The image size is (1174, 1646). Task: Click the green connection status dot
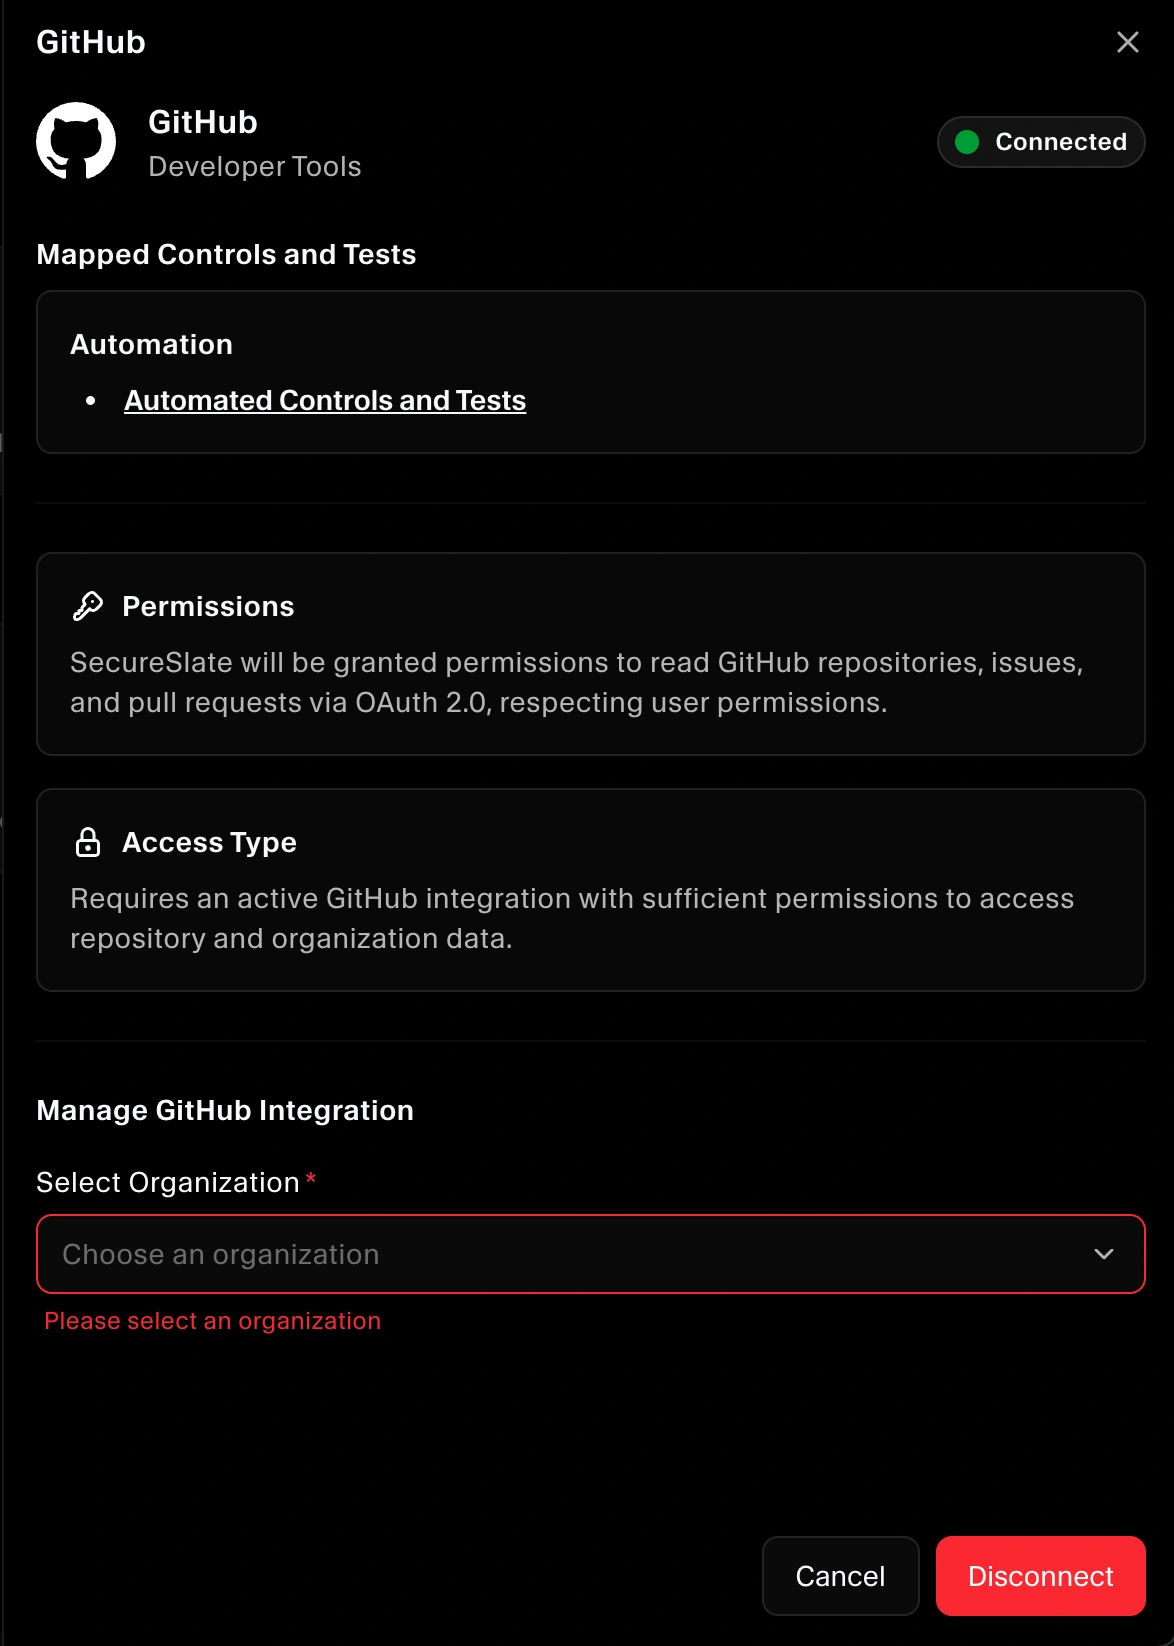point(967,142)
